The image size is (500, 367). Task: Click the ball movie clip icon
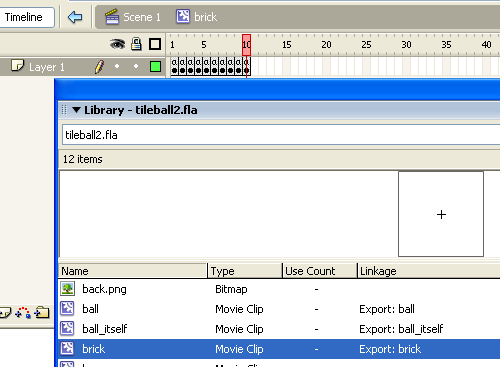click(67, 308)
